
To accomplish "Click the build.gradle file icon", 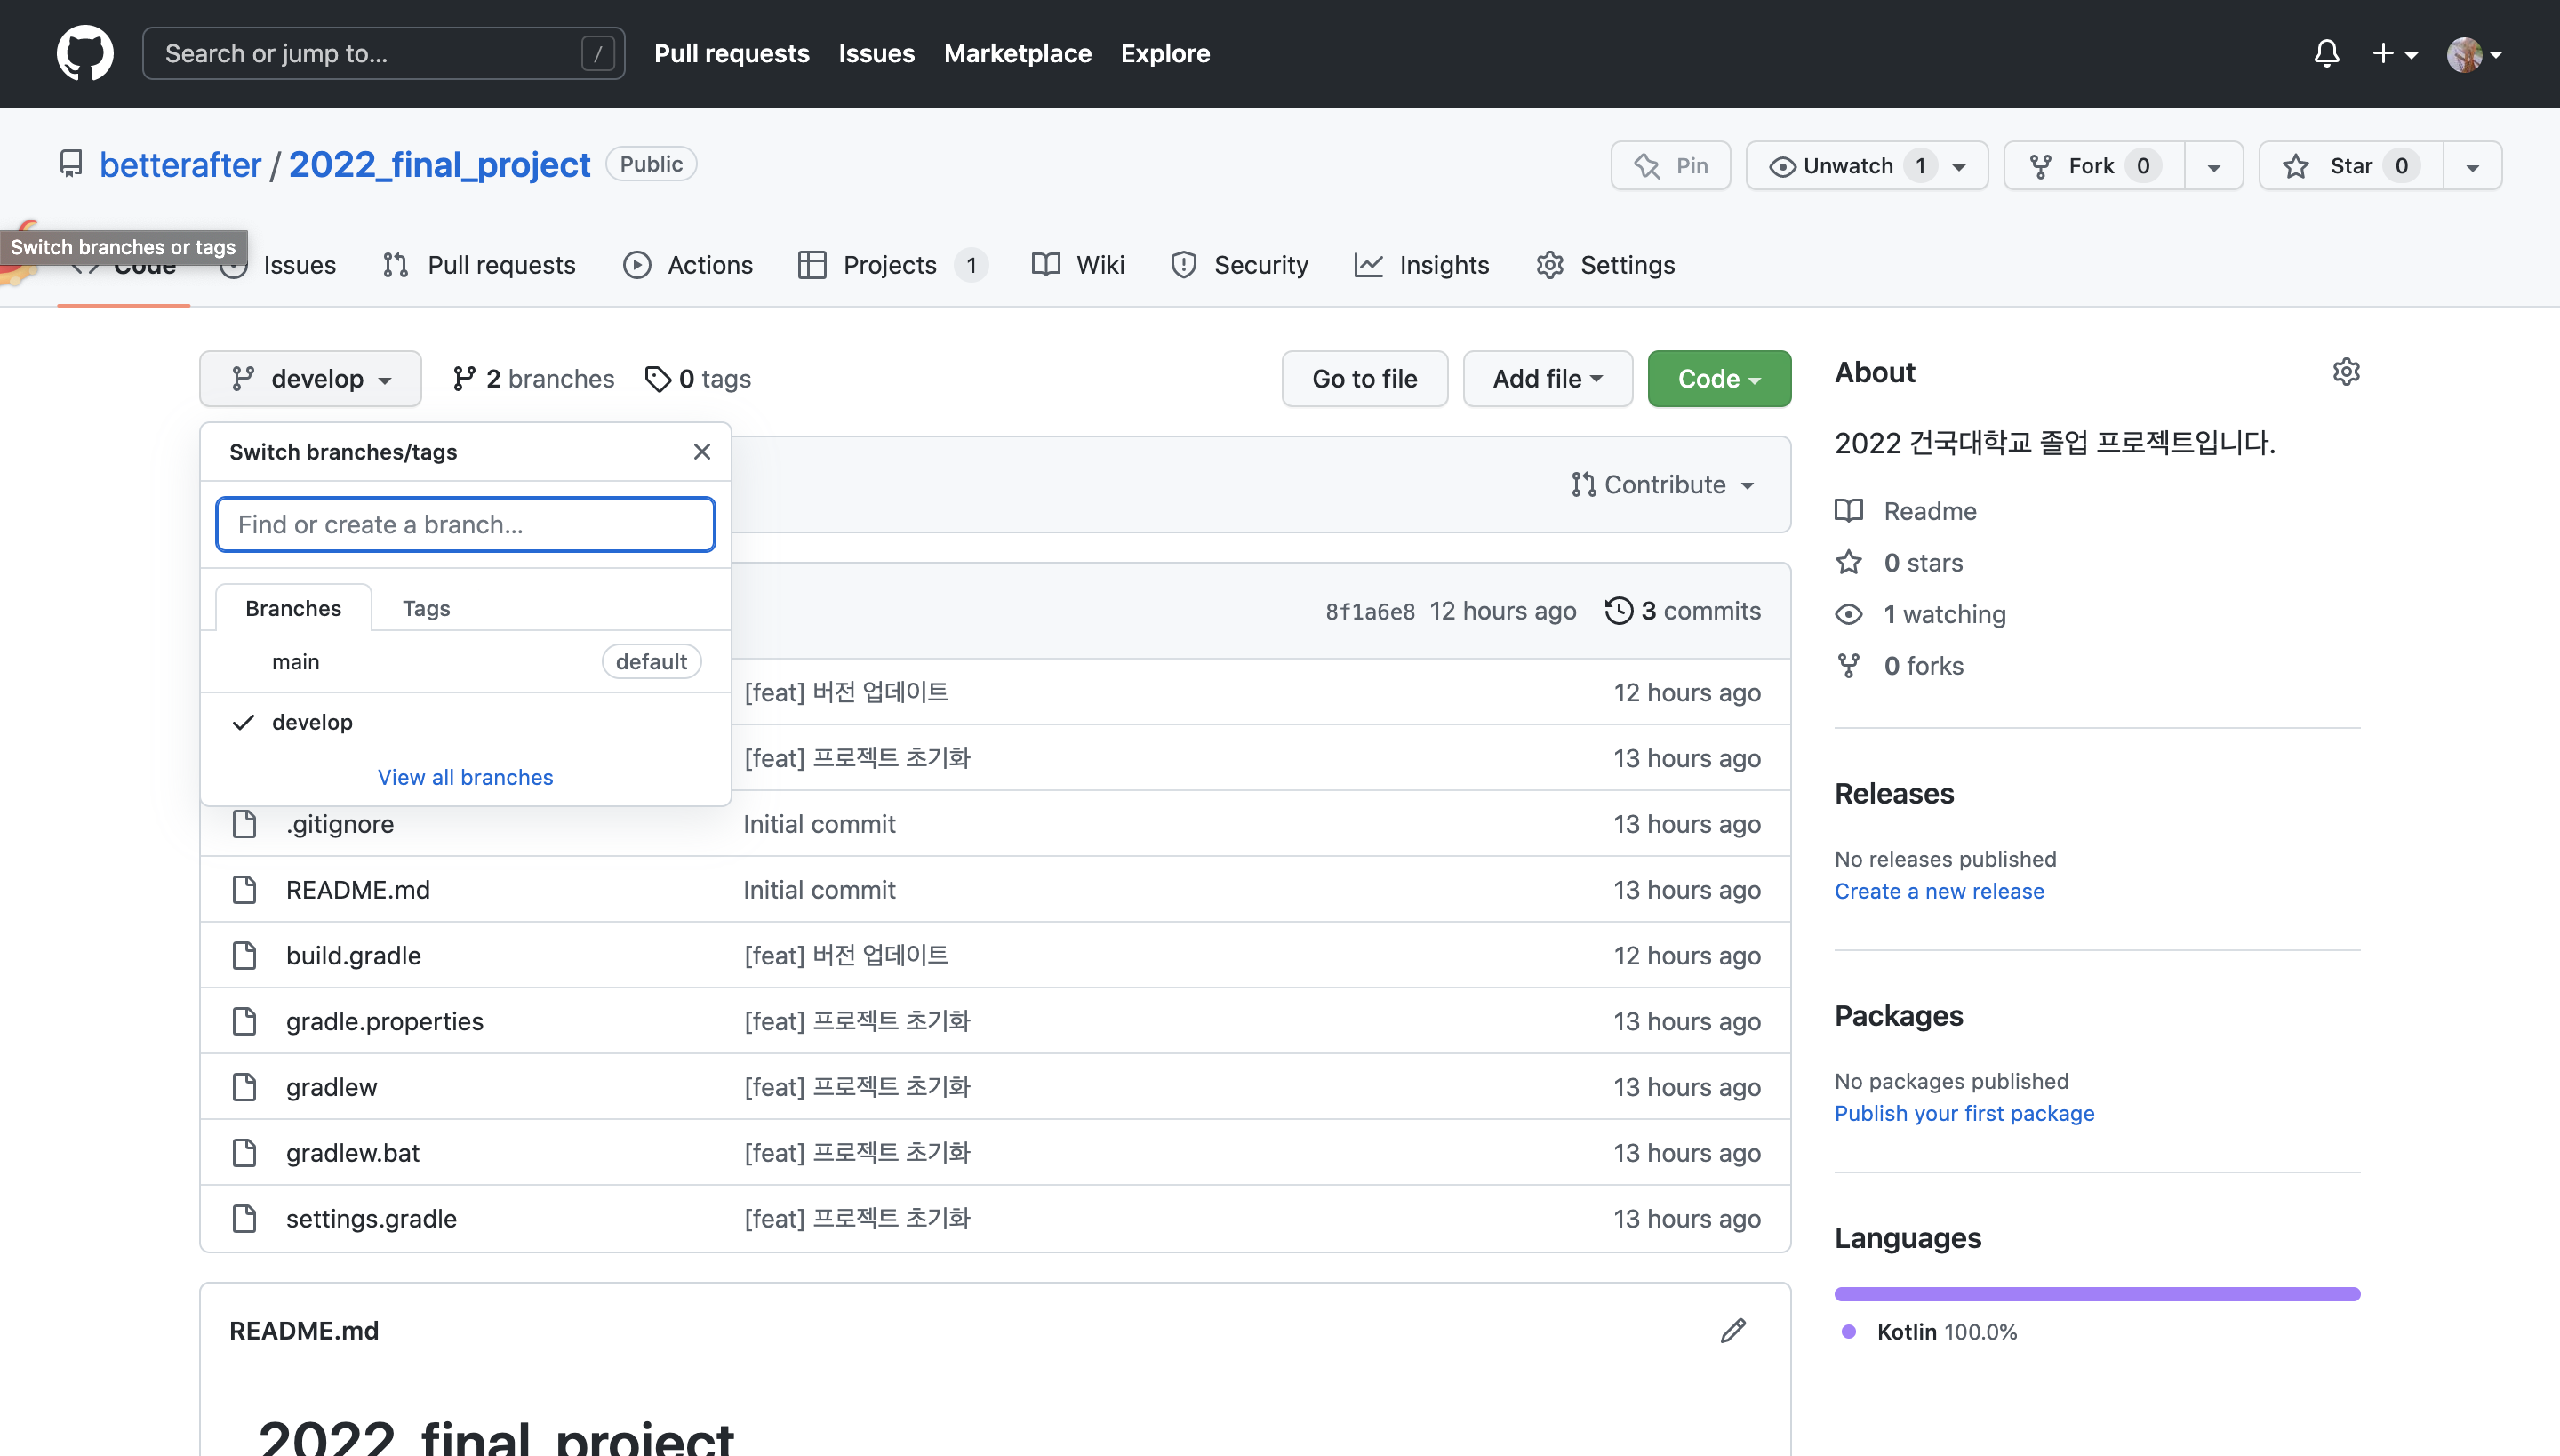I will (x=244, y=955).
